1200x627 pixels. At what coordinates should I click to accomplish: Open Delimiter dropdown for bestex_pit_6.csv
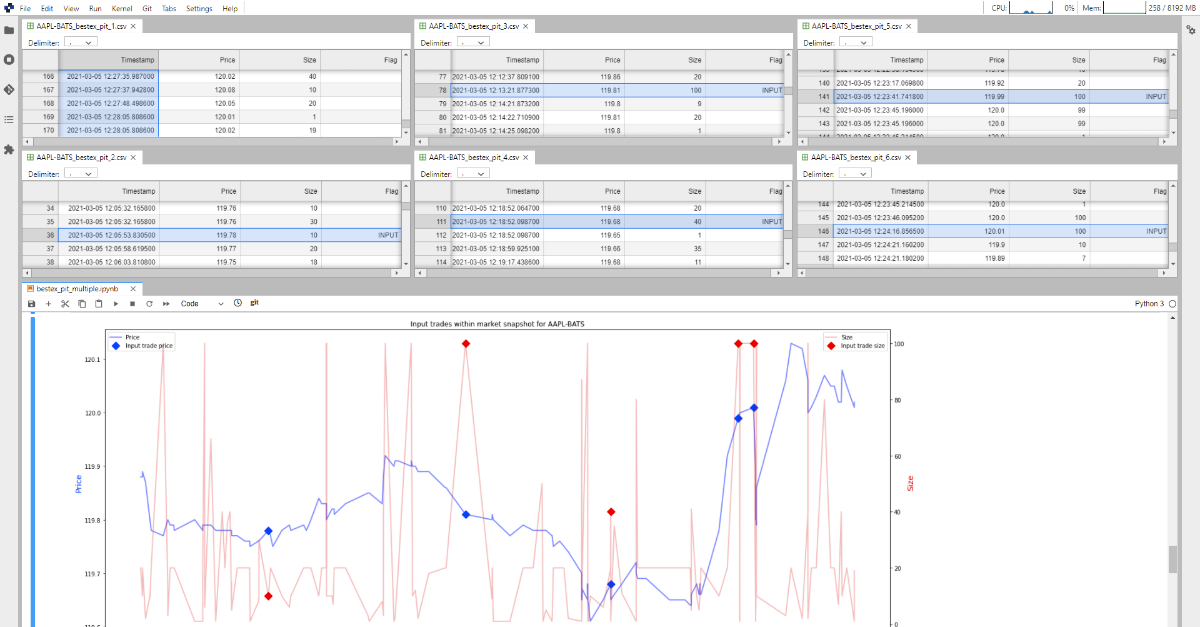(855, 174)
